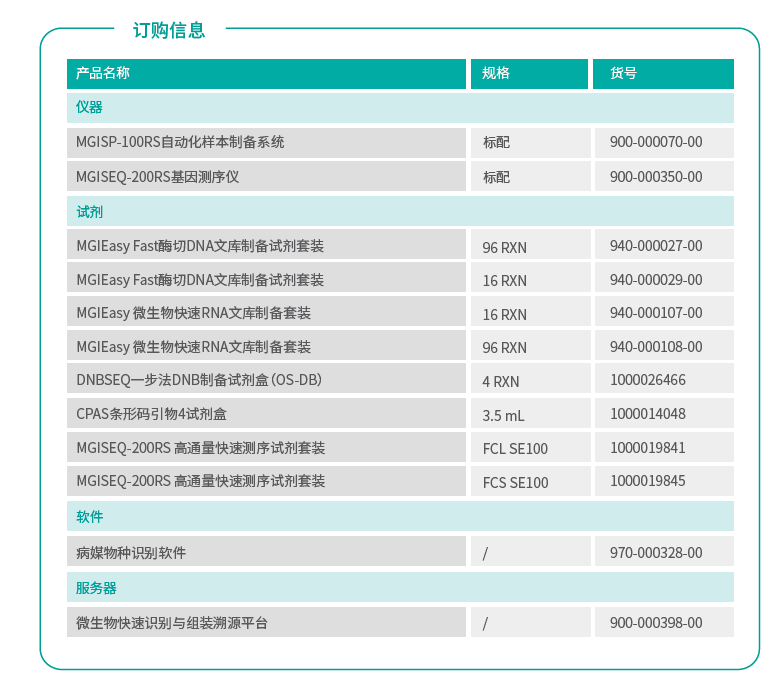Screen dimensions: 778x688
Task: Click the 3.5 mL specification cell
Action: (x=505, y=415)
